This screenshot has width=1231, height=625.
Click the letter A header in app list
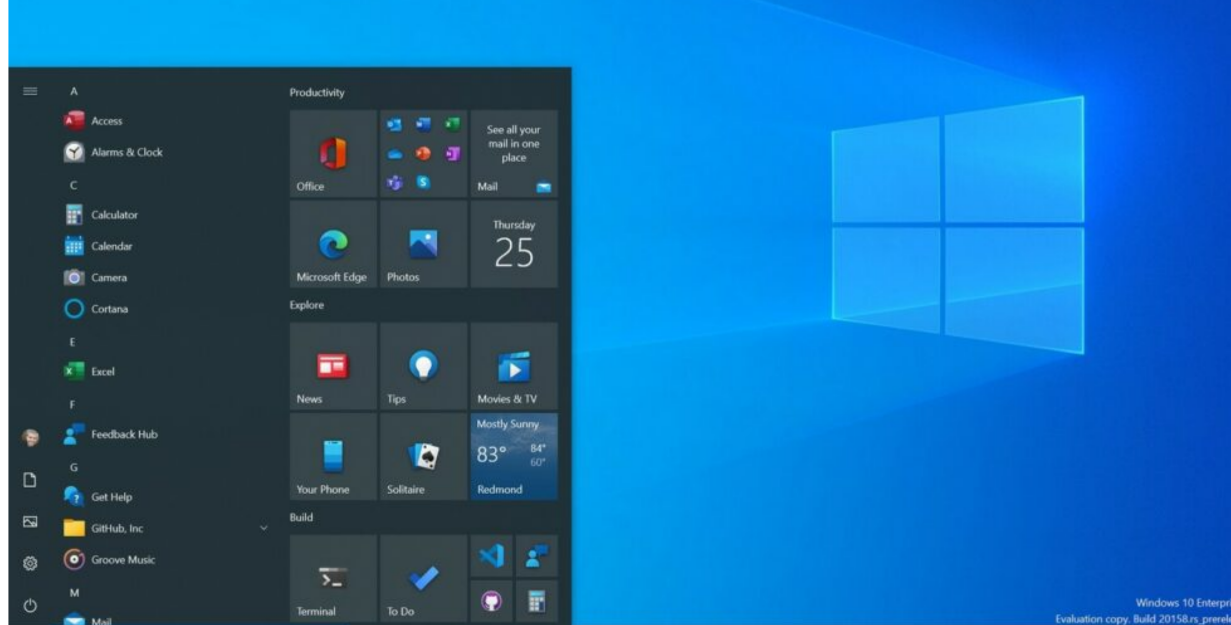click(x=74, y=91)
